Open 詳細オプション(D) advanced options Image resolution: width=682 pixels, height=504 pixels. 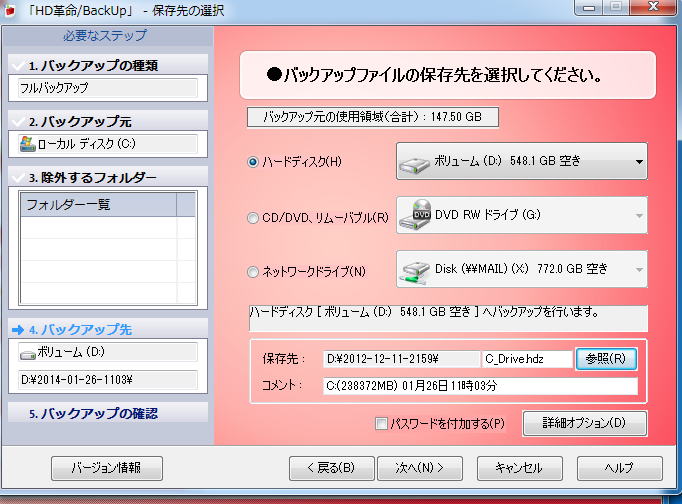click(584, 423)
